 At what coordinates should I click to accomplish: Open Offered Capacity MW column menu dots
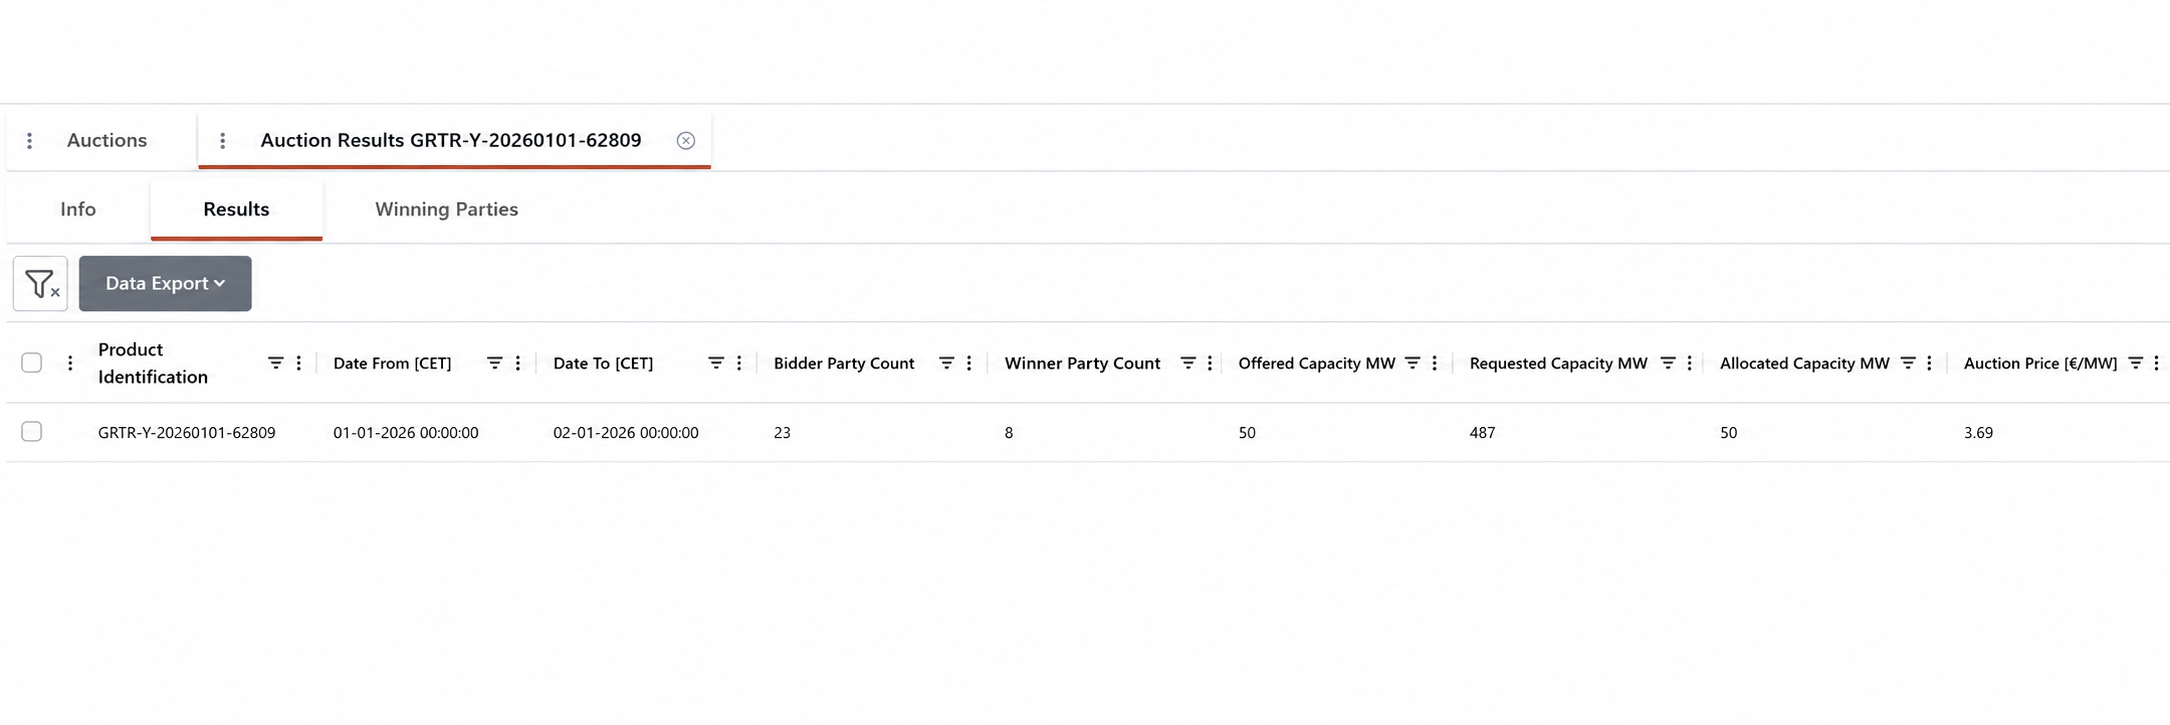(x=1434, y=363)
